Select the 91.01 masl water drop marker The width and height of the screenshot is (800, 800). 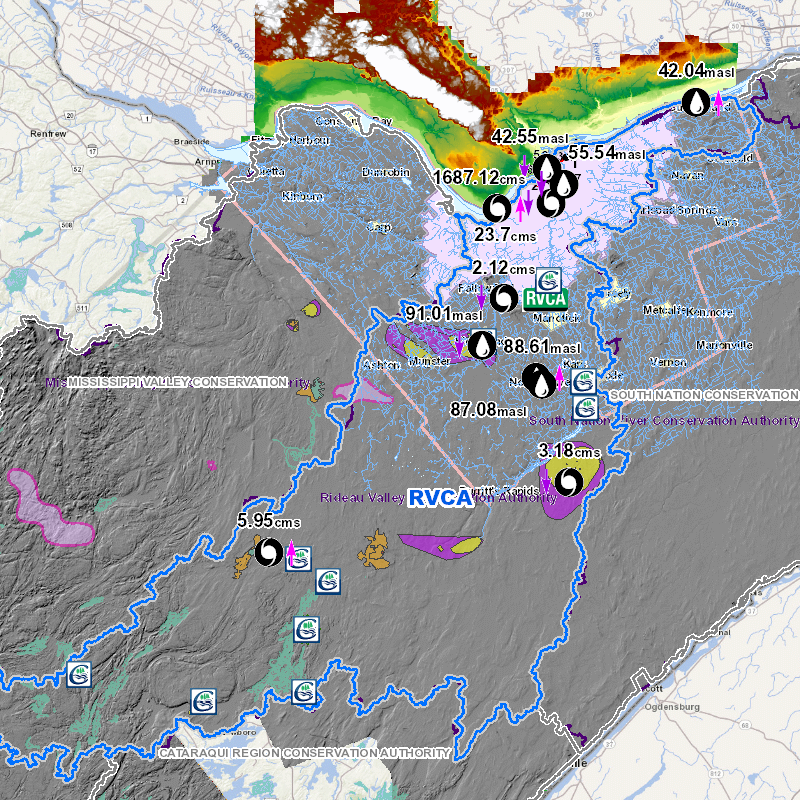(482, 344)
